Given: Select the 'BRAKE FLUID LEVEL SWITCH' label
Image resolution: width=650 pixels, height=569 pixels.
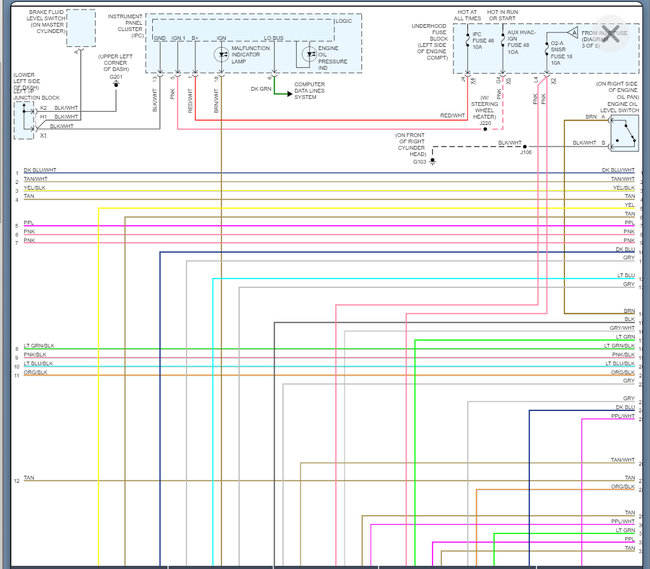Looking at the screenshot, I should click(x=46, y=22).
